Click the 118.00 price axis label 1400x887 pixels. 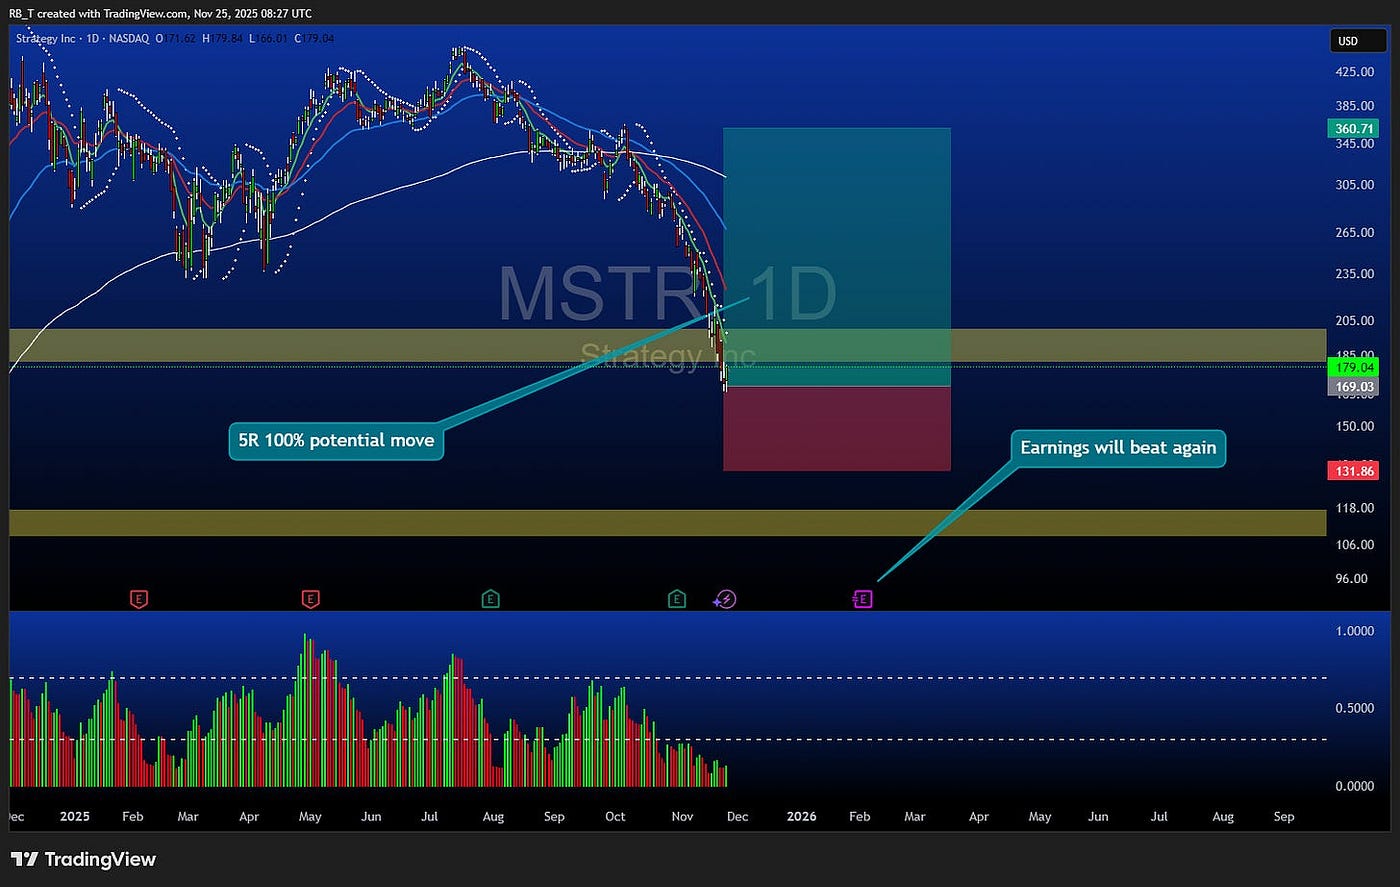click(x=1354, y=508)
